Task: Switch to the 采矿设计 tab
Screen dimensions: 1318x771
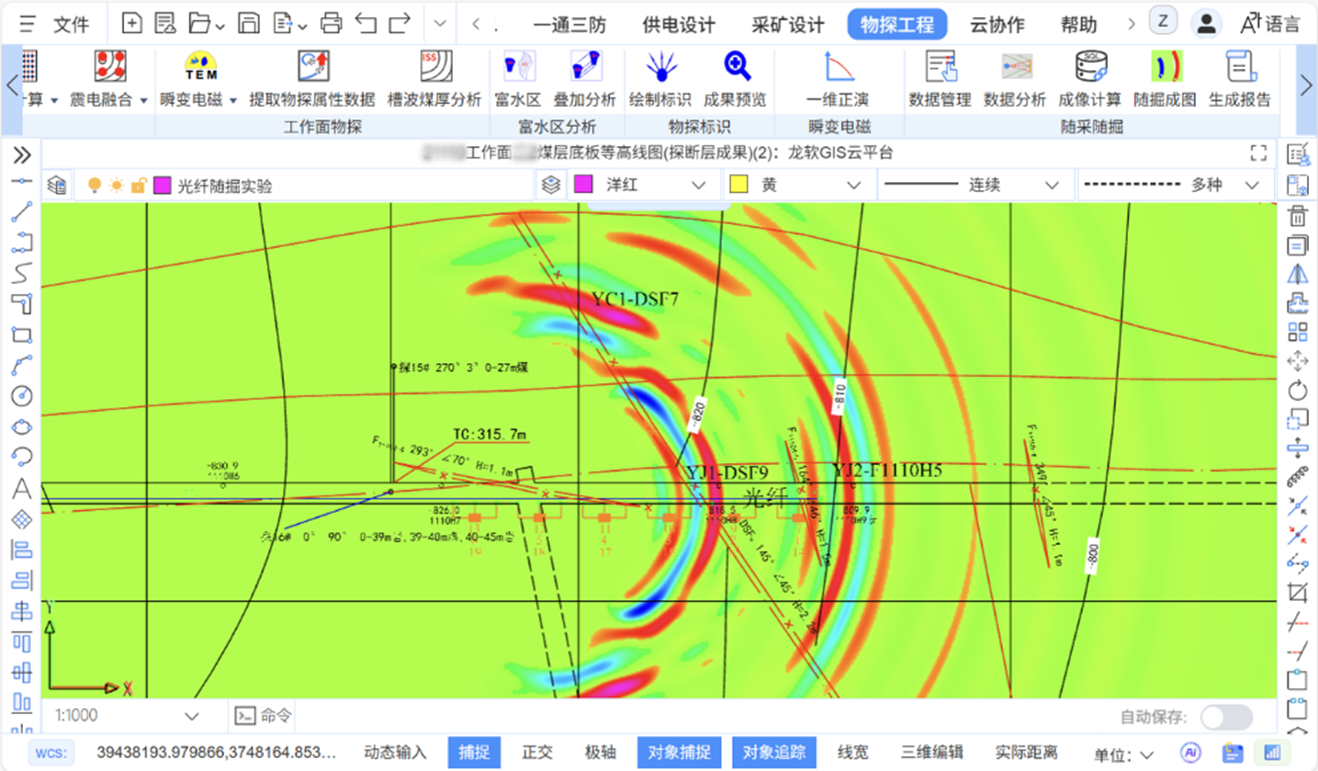Action: click(788, 25)
